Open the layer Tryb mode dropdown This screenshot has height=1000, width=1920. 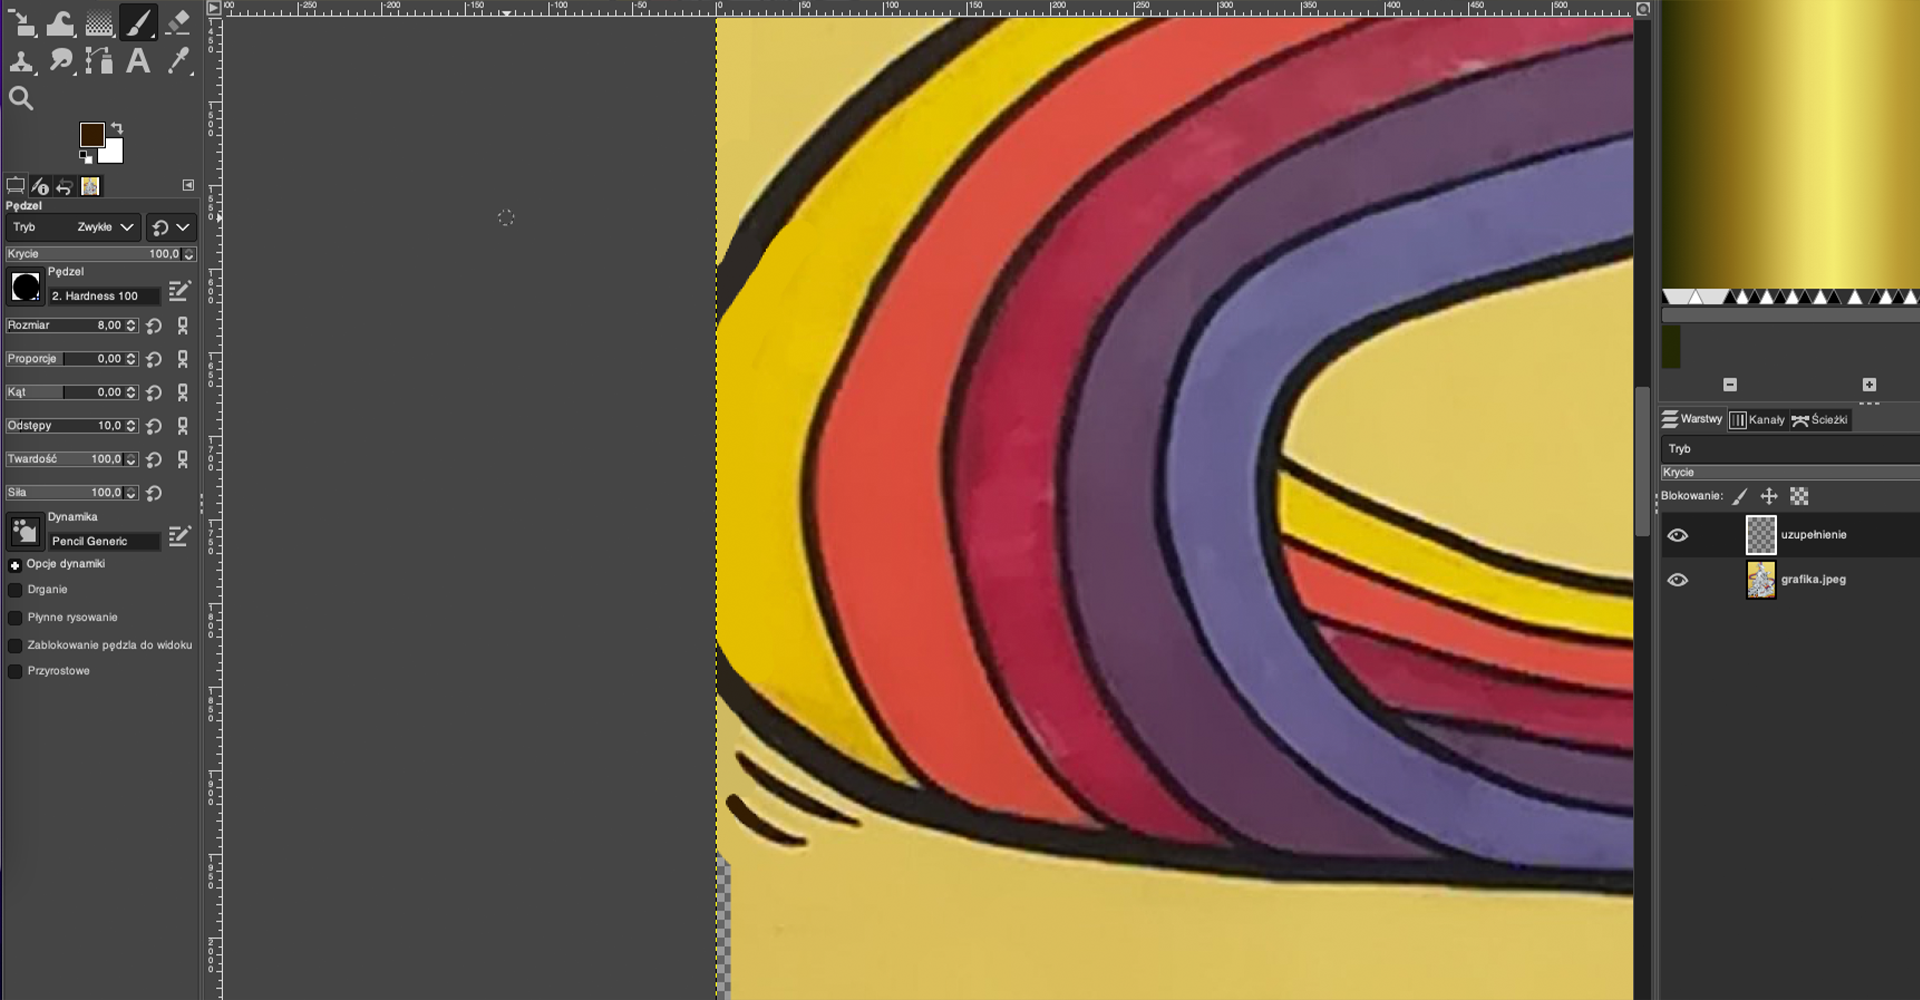tap(1790, 449)
